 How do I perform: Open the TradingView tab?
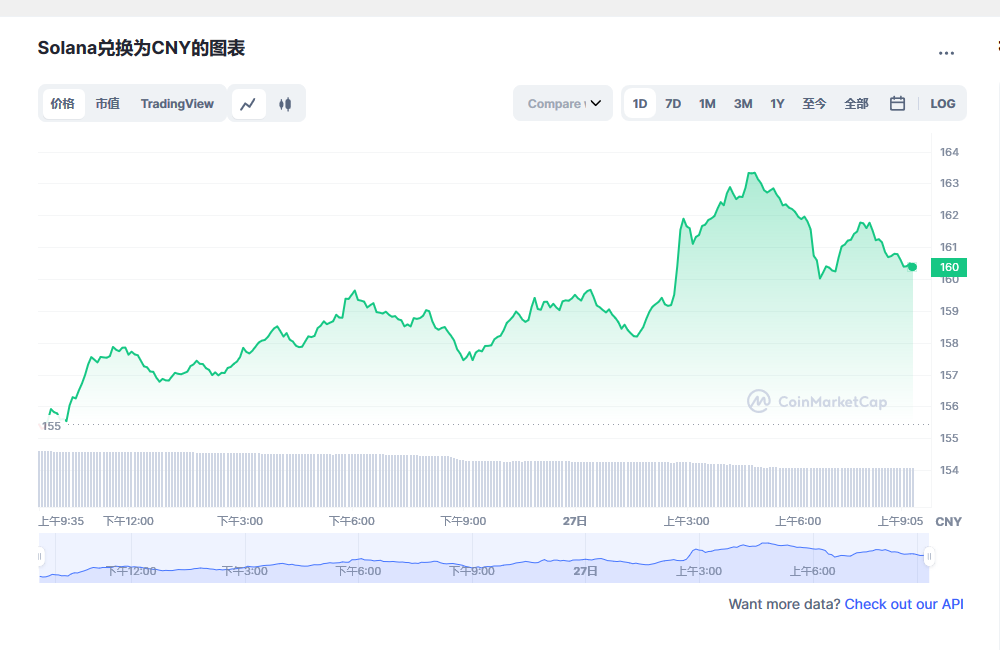click(x=177, y=103)
